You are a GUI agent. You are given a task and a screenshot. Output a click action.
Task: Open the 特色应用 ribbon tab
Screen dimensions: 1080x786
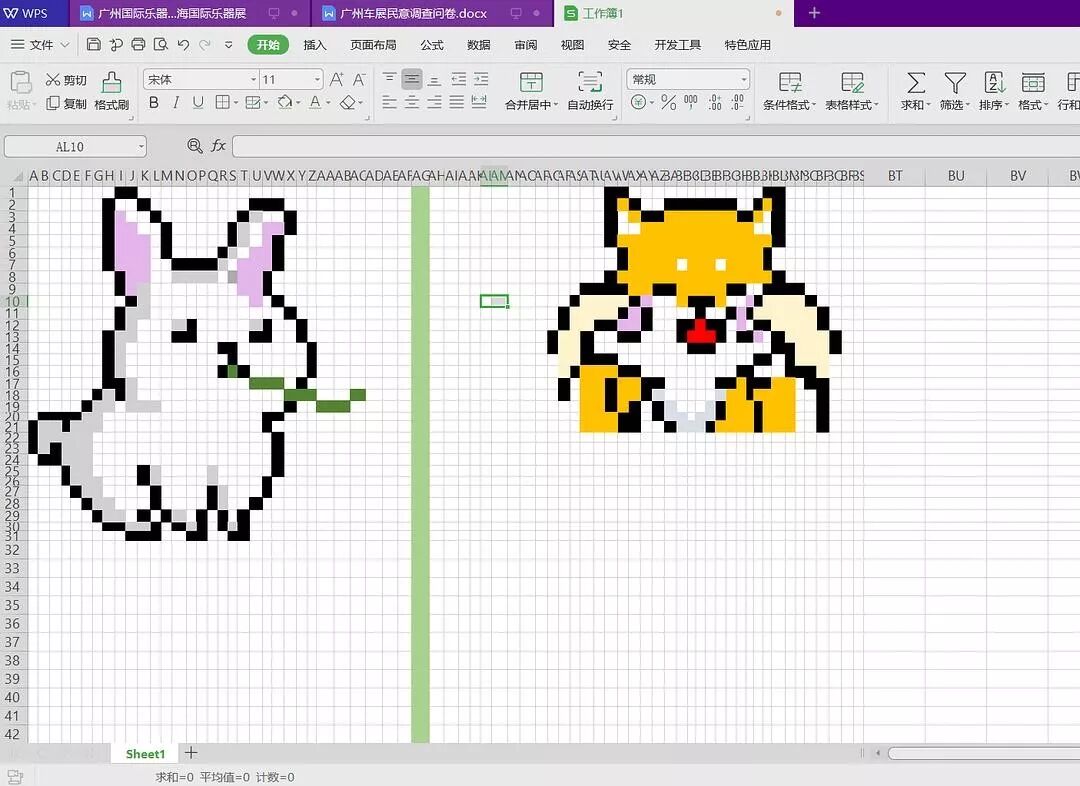pyautogui.click(x=747, y=45)
